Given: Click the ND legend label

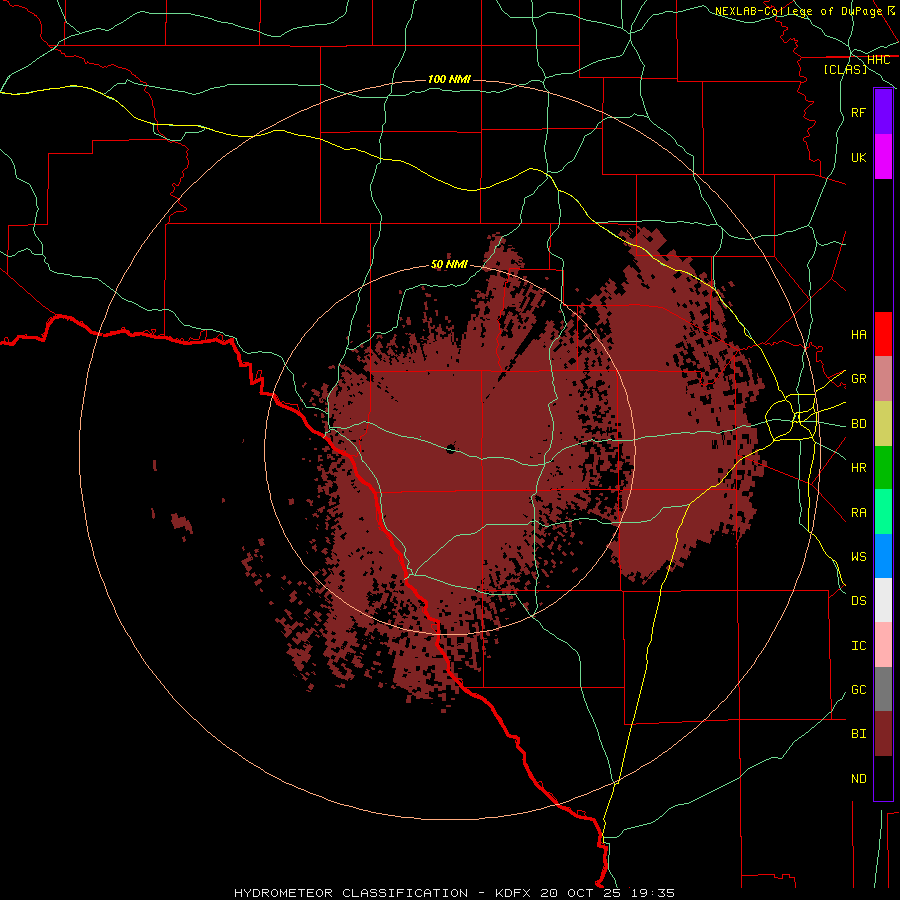Looking at the screenshot, I should (858, 779).
